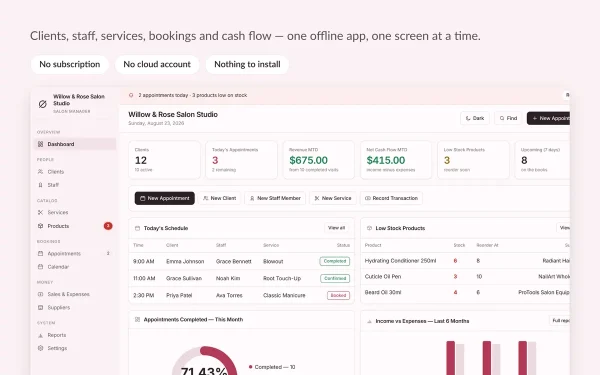Click the Appointments Completed panel icon

(x=137, y=320)
